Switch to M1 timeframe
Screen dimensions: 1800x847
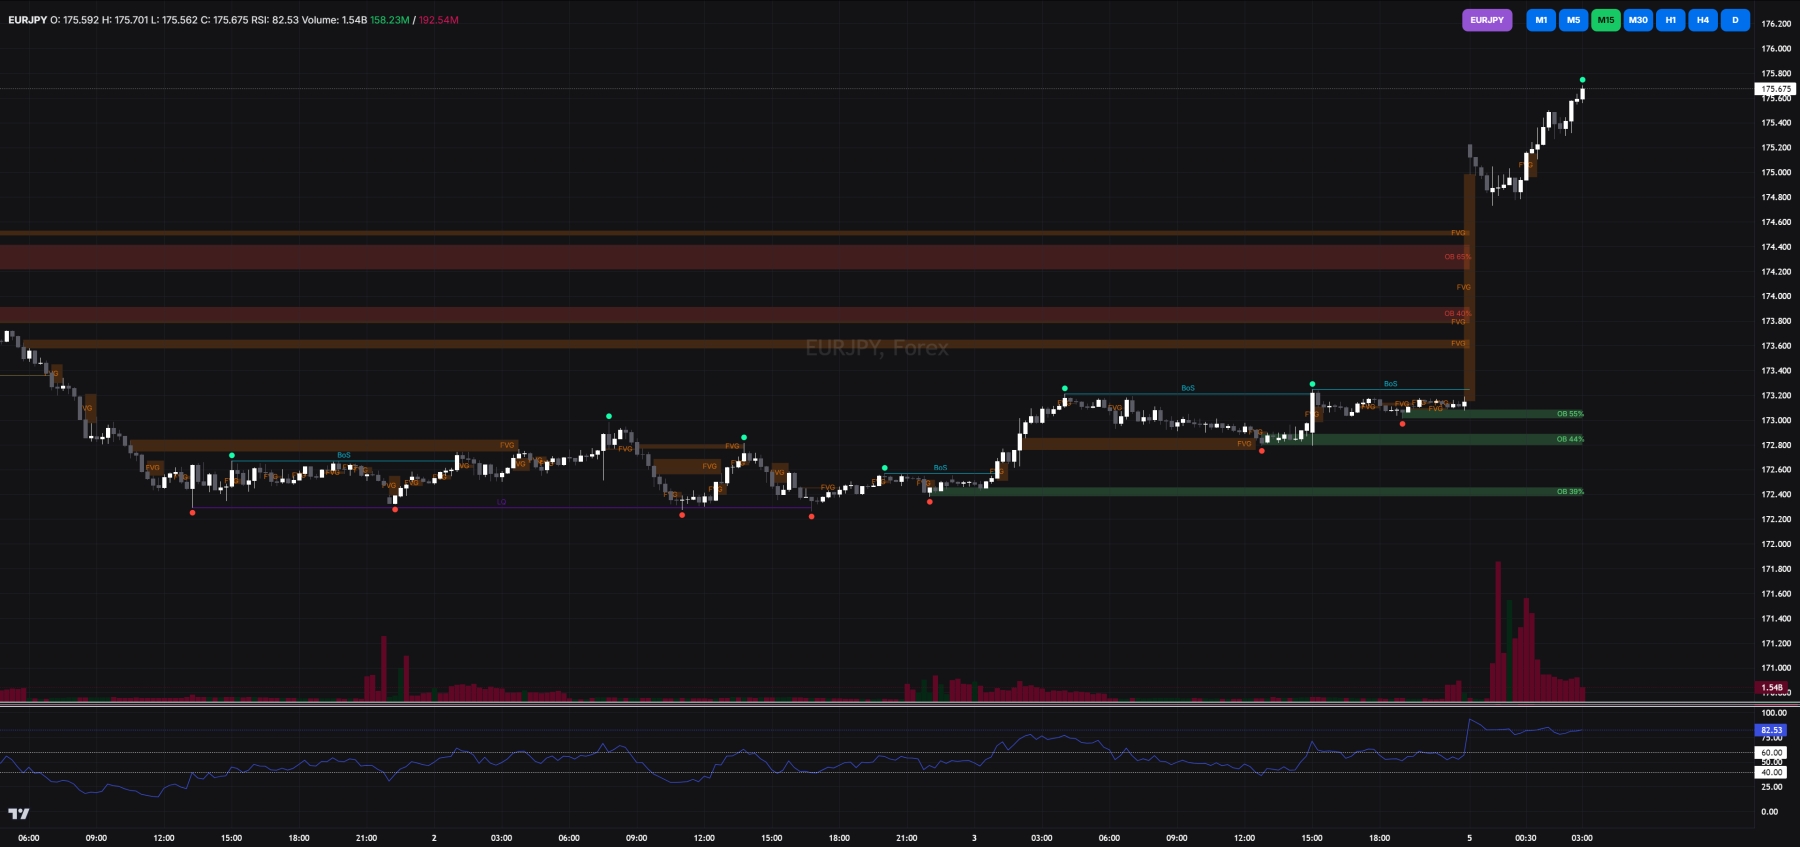click(x=1541, y=20)
